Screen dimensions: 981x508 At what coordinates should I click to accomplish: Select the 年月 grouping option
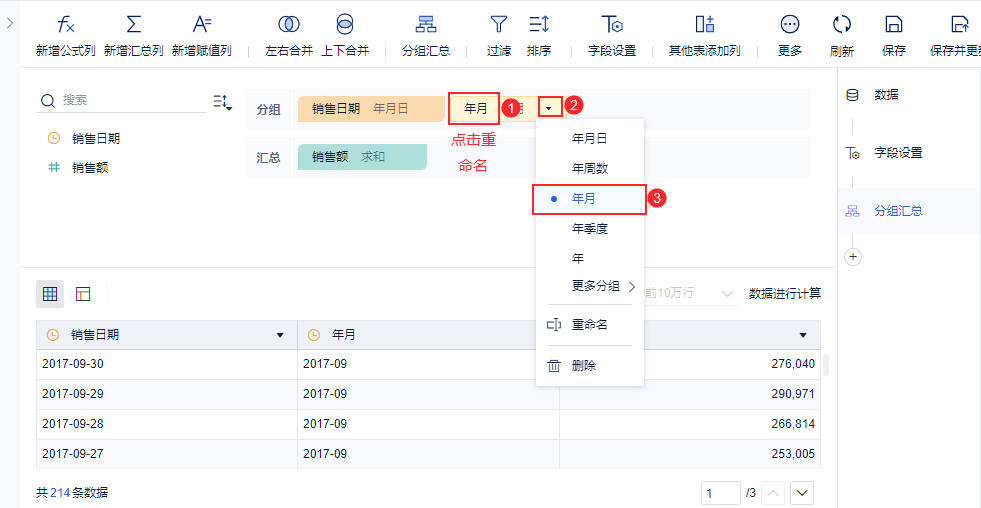tap(583, 199)
